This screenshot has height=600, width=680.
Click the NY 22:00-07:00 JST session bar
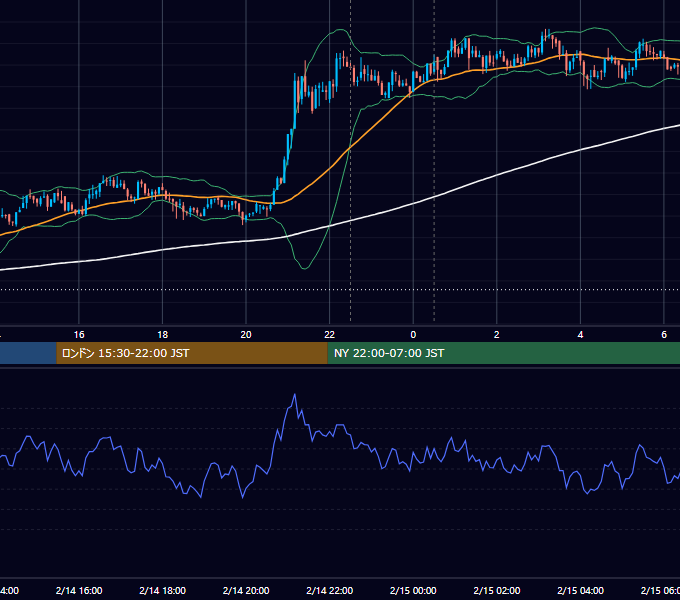pos(503,353)
